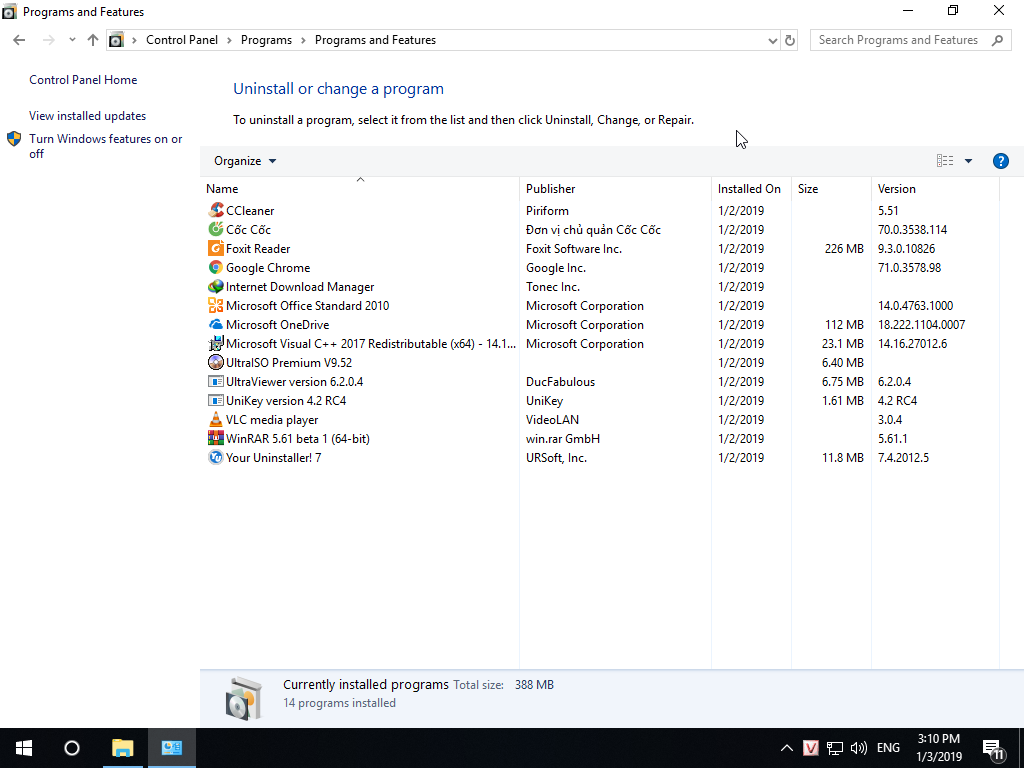The height and width of the screenshot is (768, 1024).
Task: Expand the view options dropdown arrow
Action: [x=968, y=161]
